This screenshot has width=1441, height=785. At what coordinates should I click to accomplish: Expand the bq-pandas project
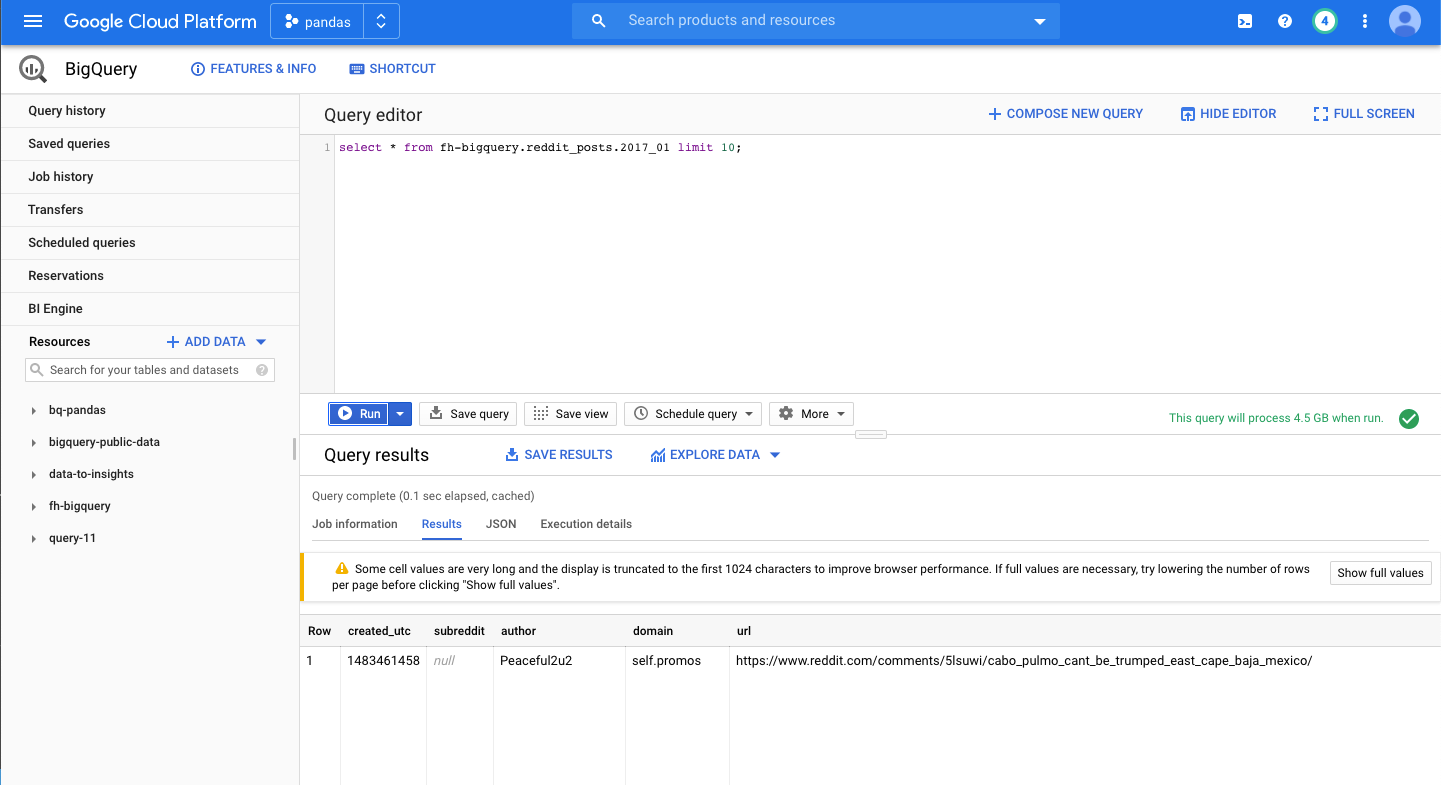[34, 411]
